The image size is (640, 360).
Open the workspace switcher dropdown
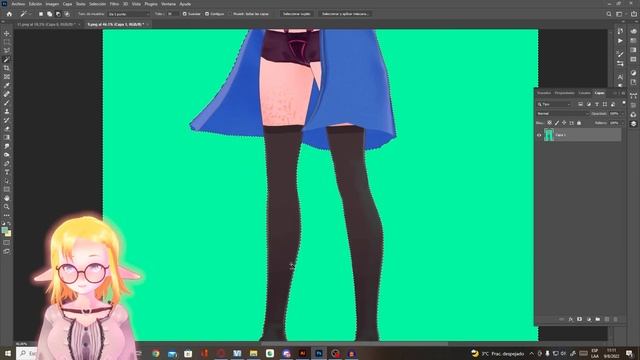620,14
